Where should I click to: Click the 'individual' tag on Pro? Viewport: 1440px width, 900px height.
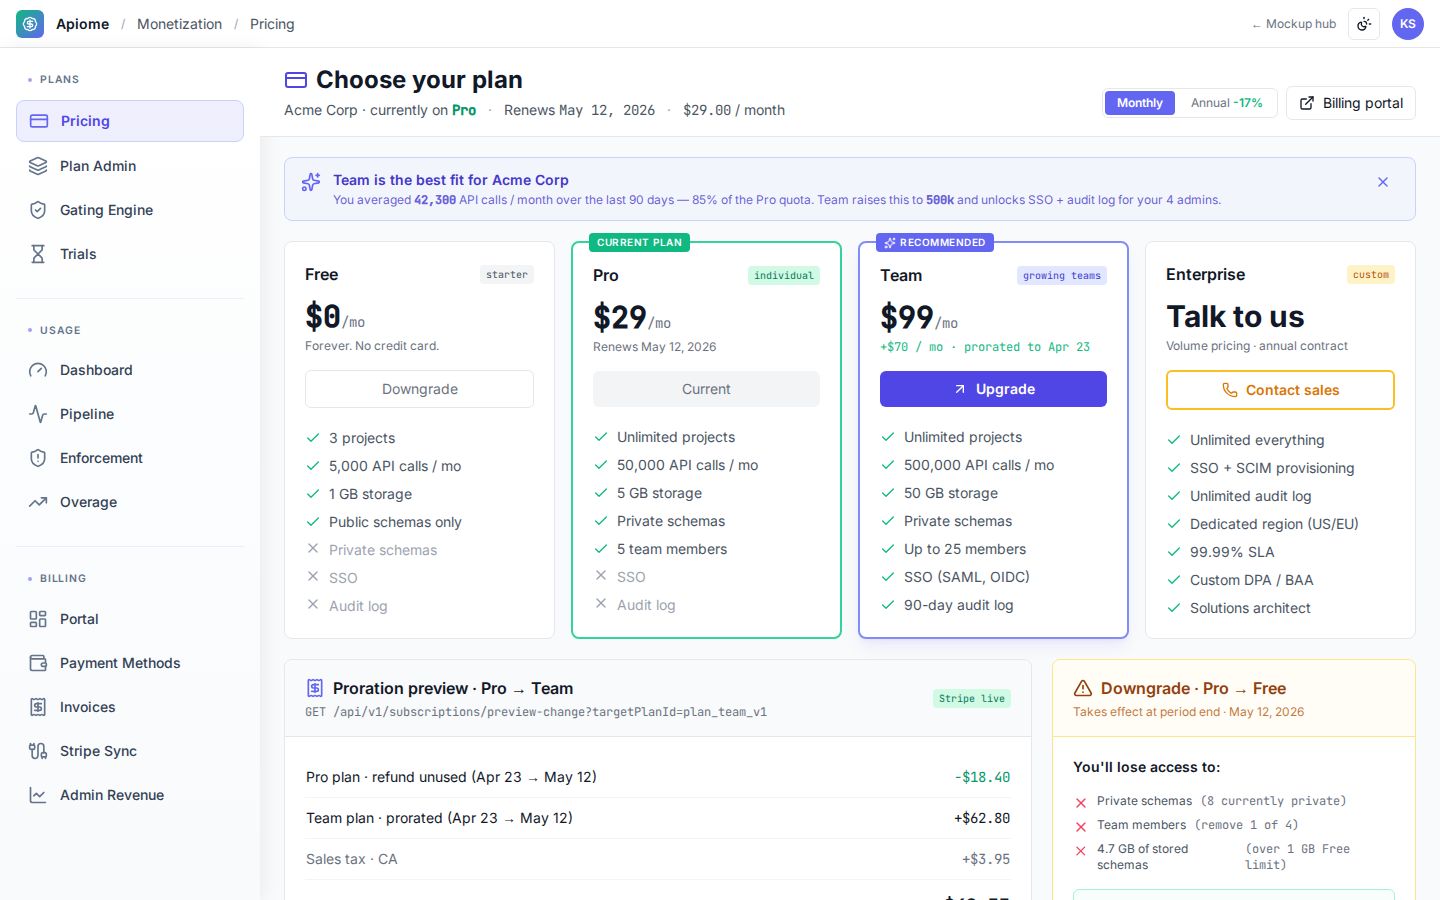point(784,276)
